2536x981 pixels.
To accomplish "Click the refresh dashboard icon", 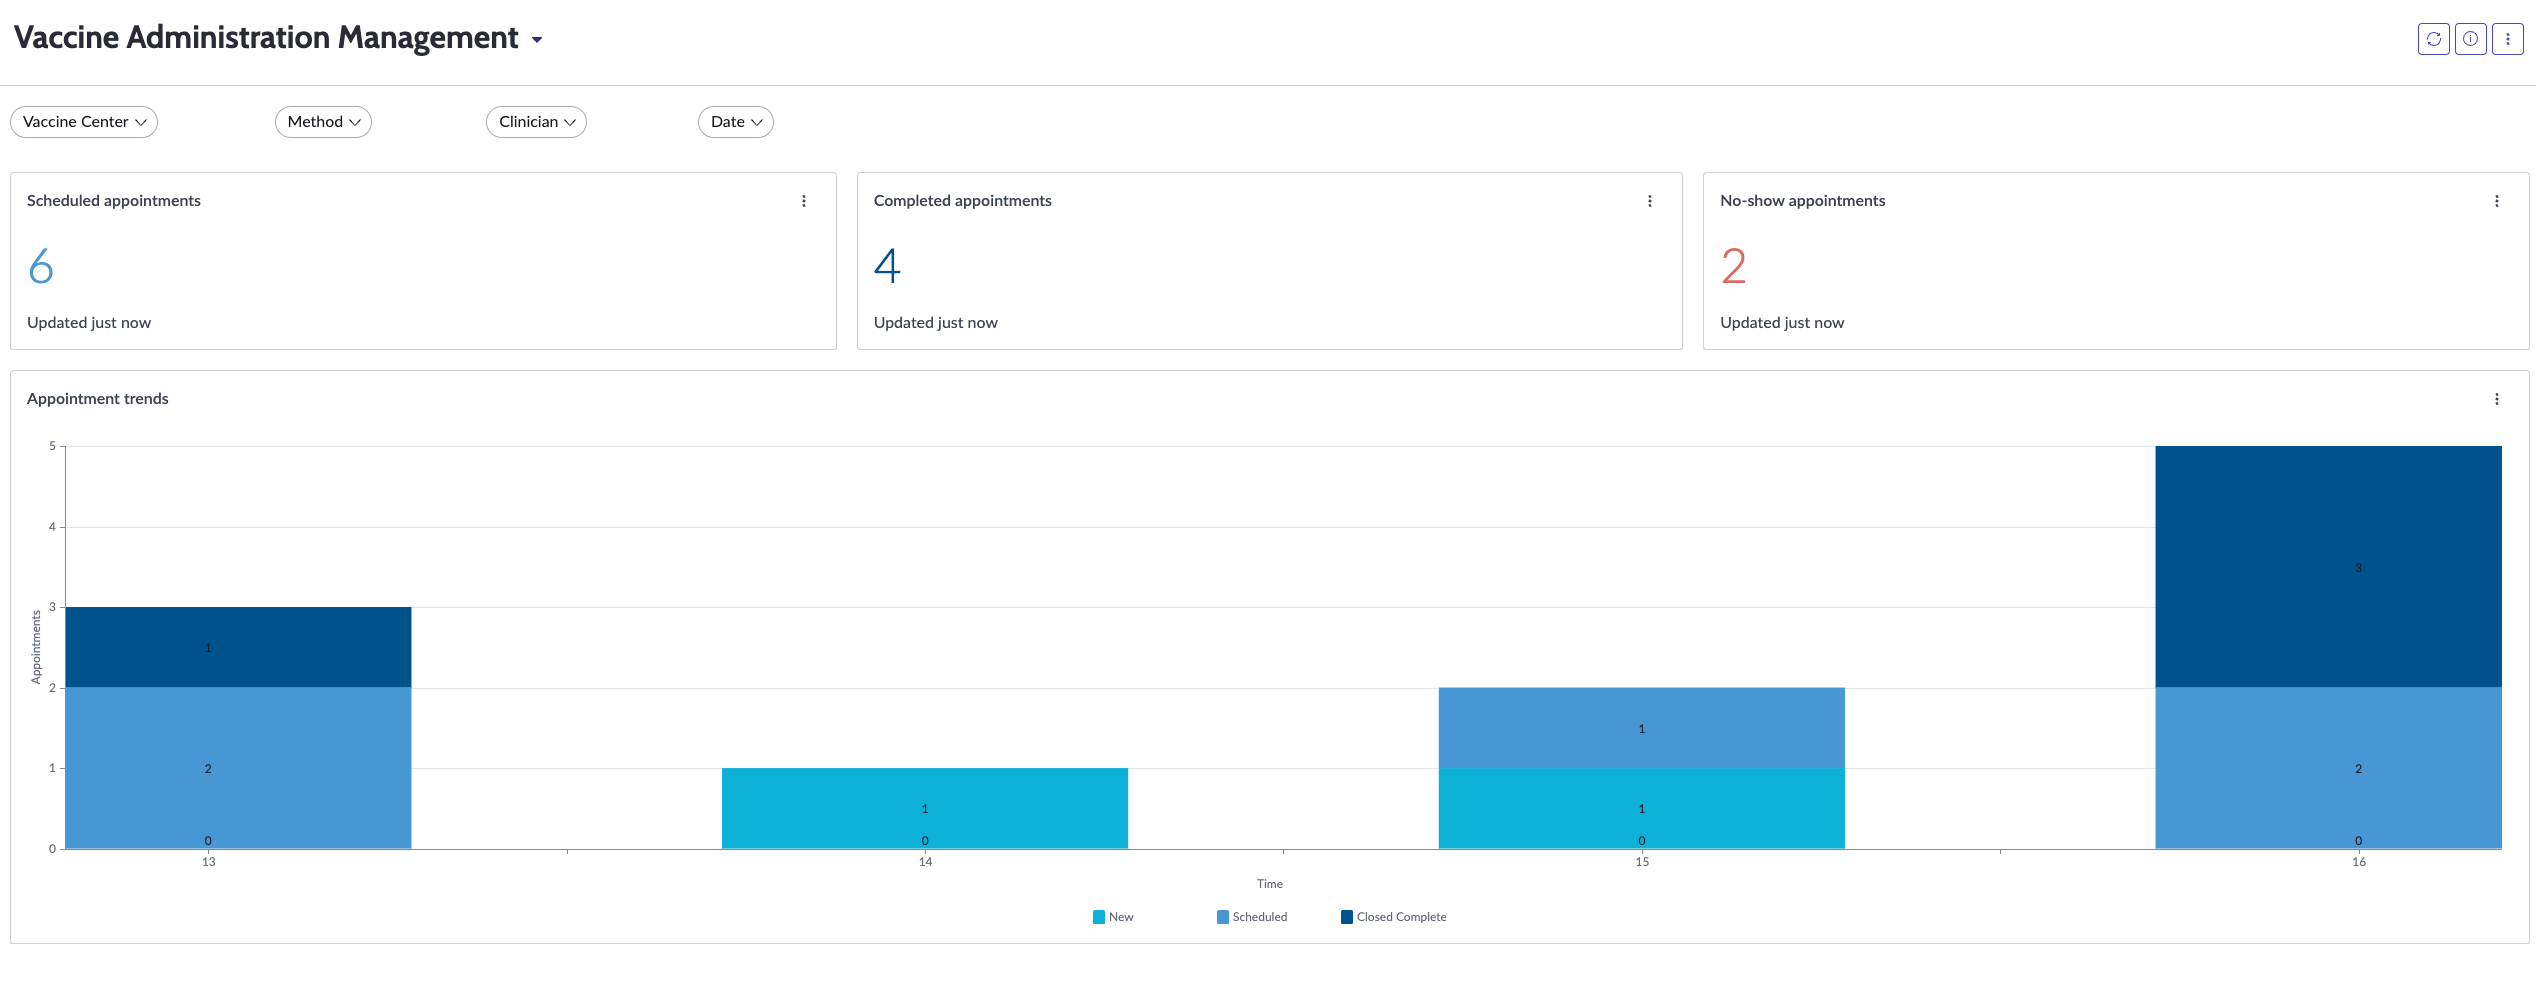I will 2433,39.
